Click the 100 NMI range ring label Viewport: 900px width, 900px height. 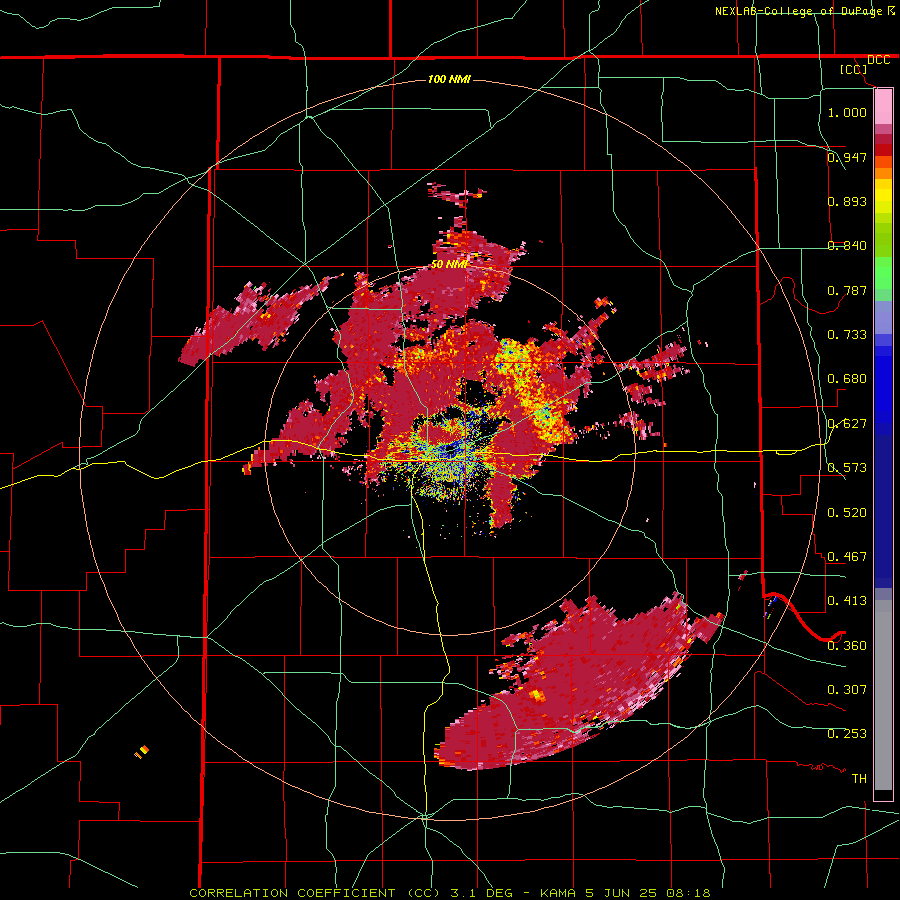coord(449,79)
